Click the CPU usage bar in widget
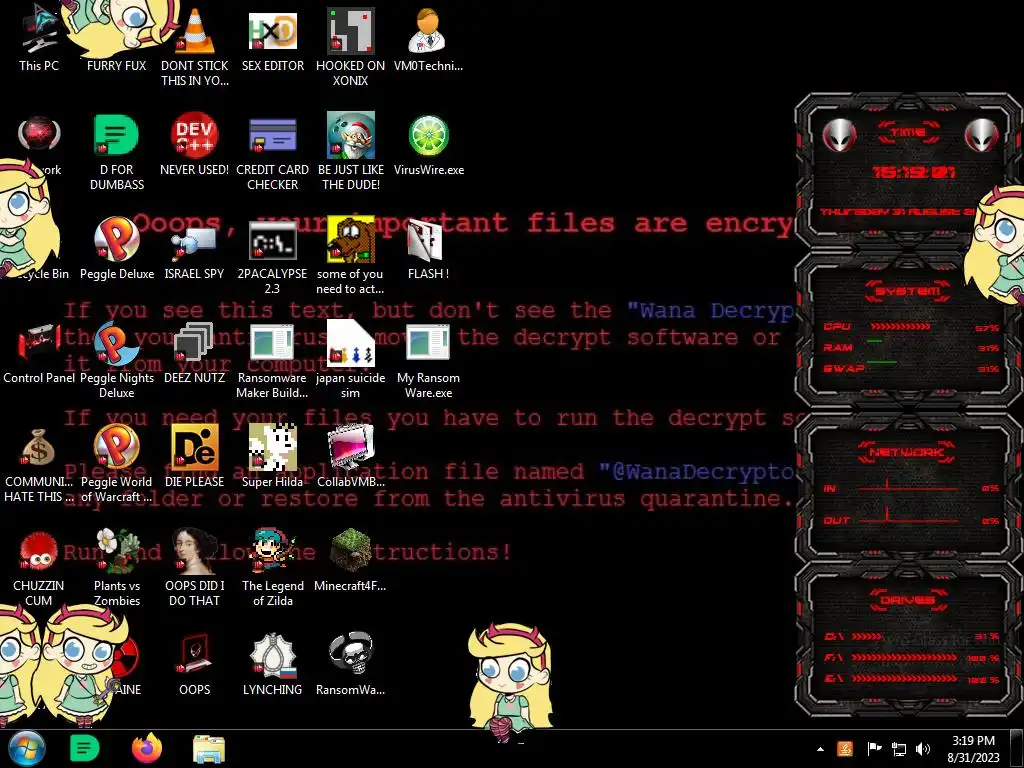Image resolution: width=1024 pixels, height=768 pixels. click(x=900, y=327)
